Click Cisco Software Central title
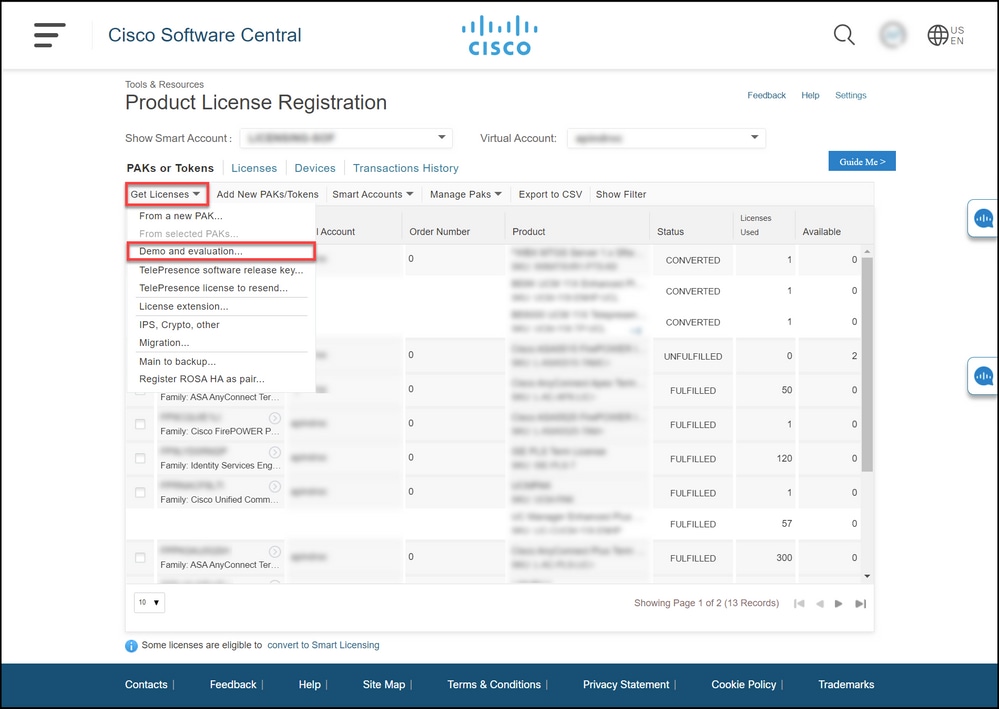Image resolution: width=999 pixels, height=709 pixels. [205, 35]
